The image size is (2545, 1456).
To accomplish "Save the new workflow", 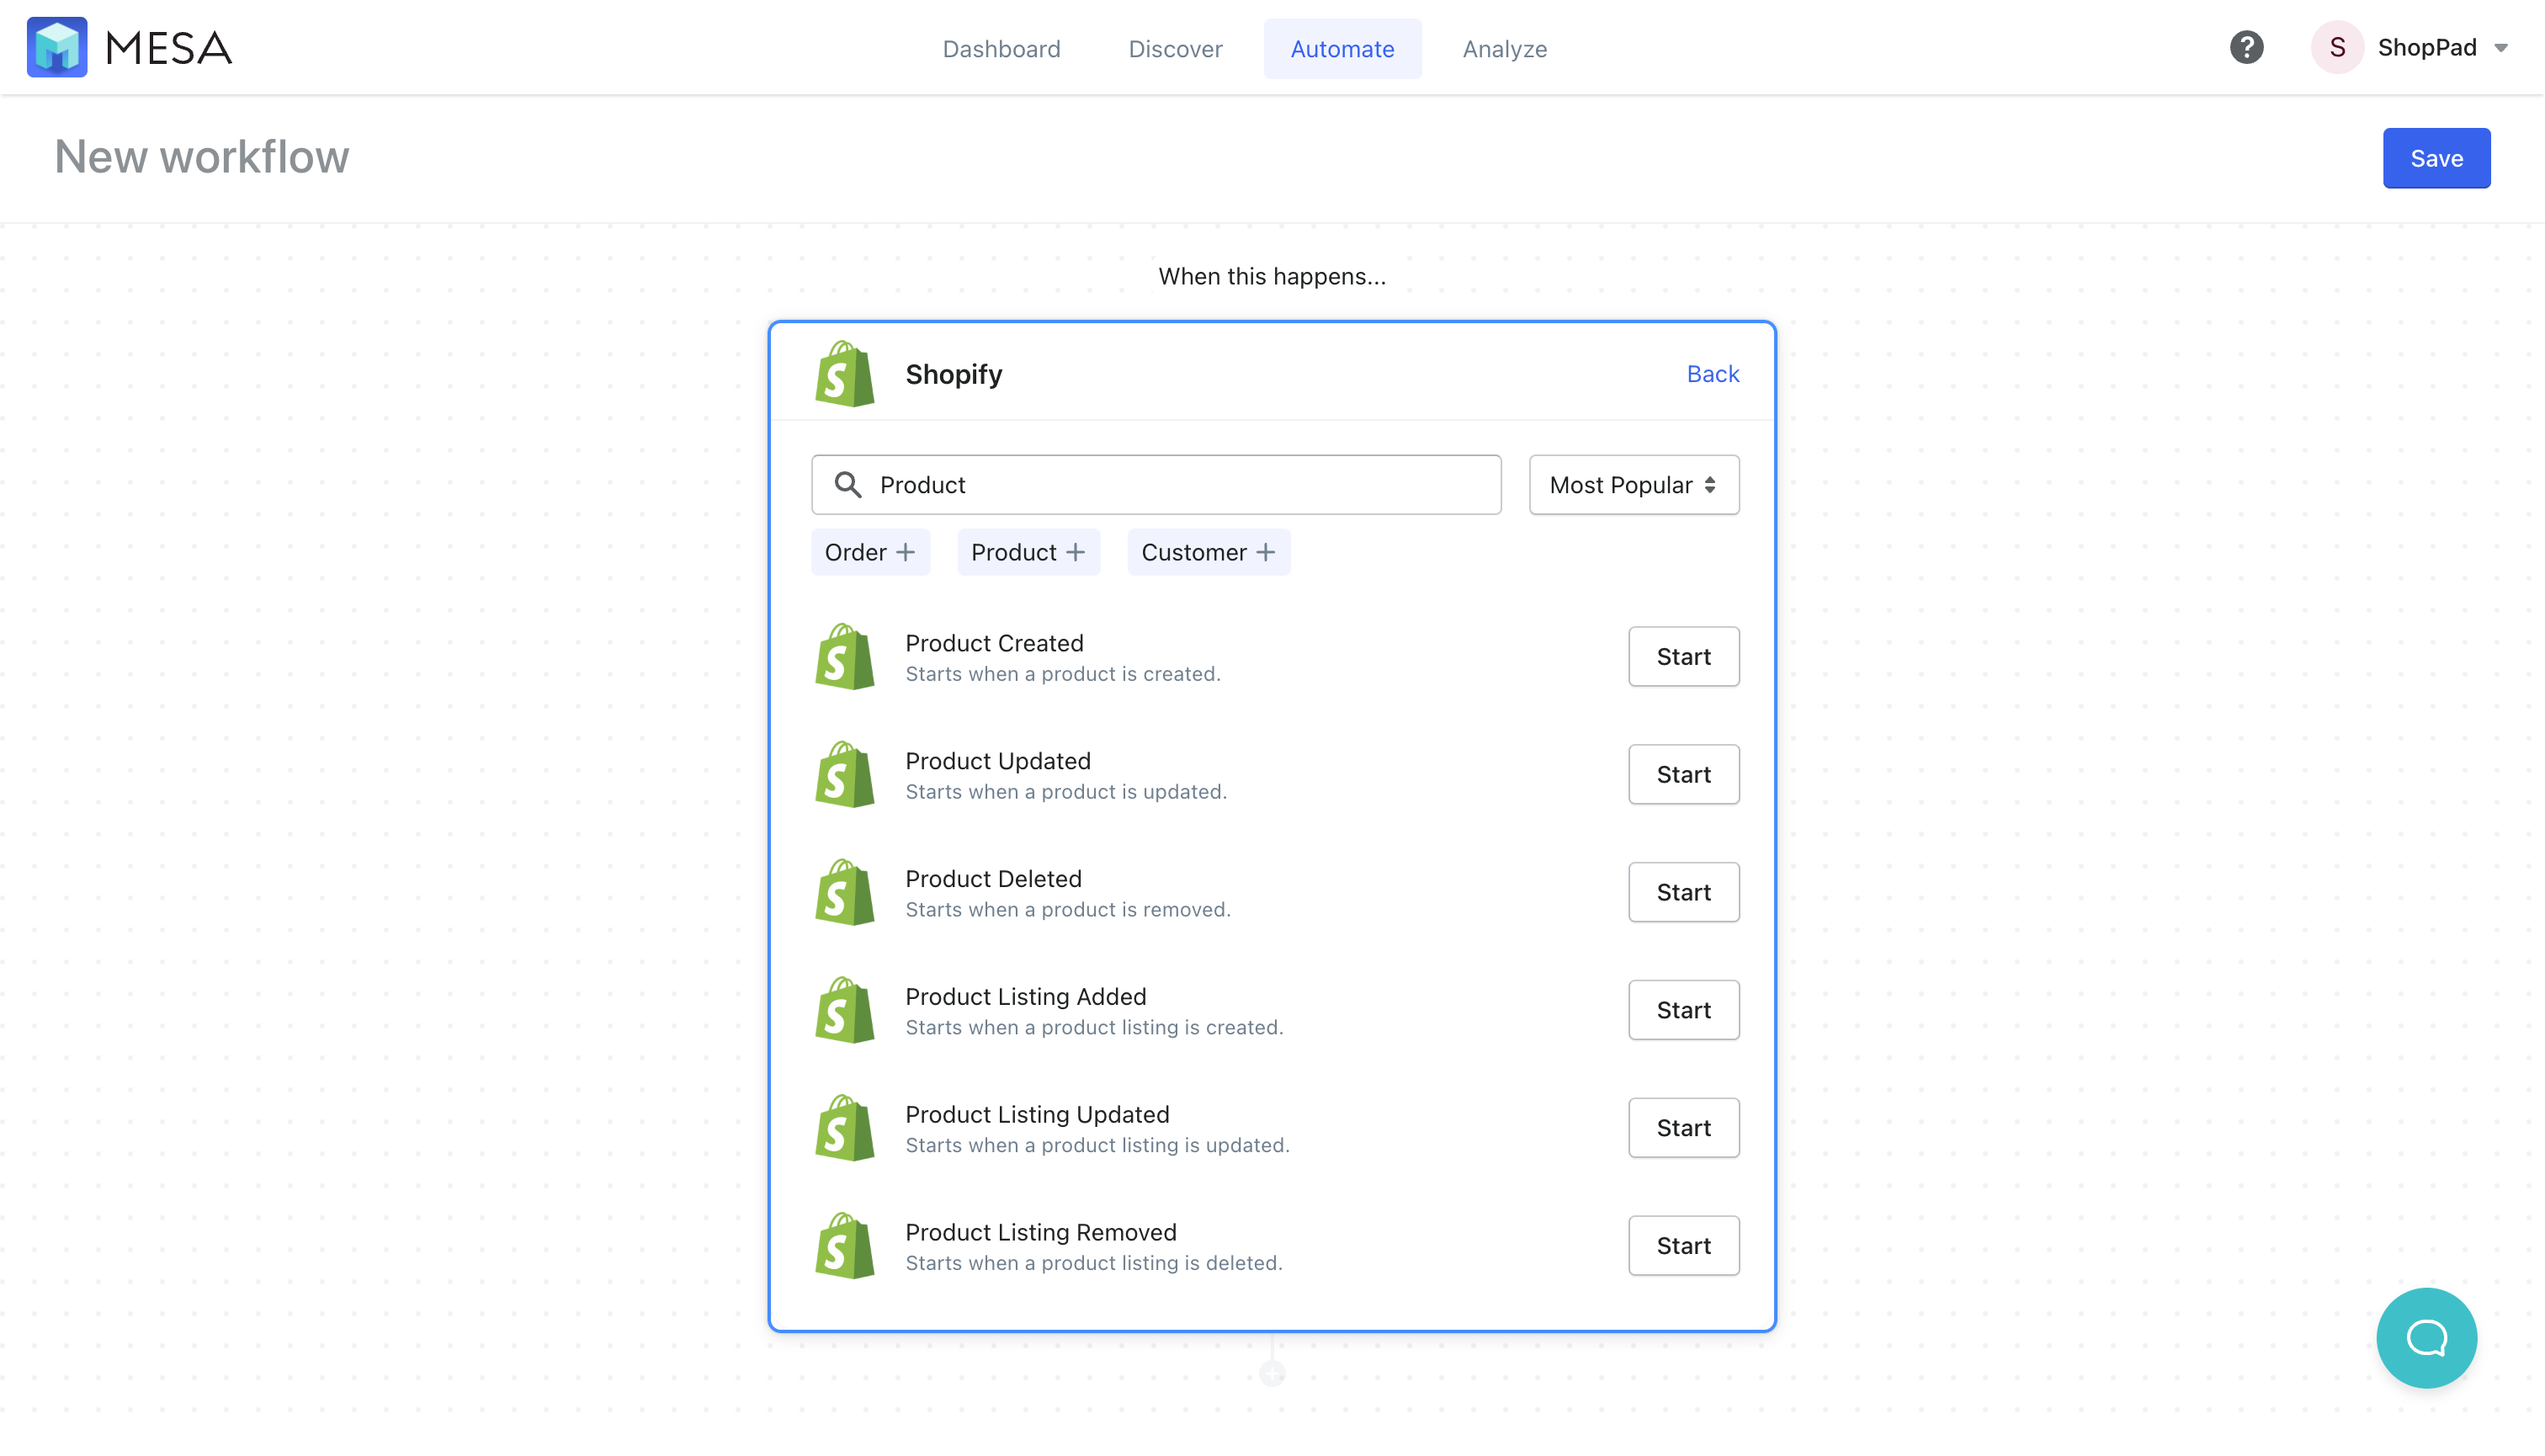I will (2436, 158).
